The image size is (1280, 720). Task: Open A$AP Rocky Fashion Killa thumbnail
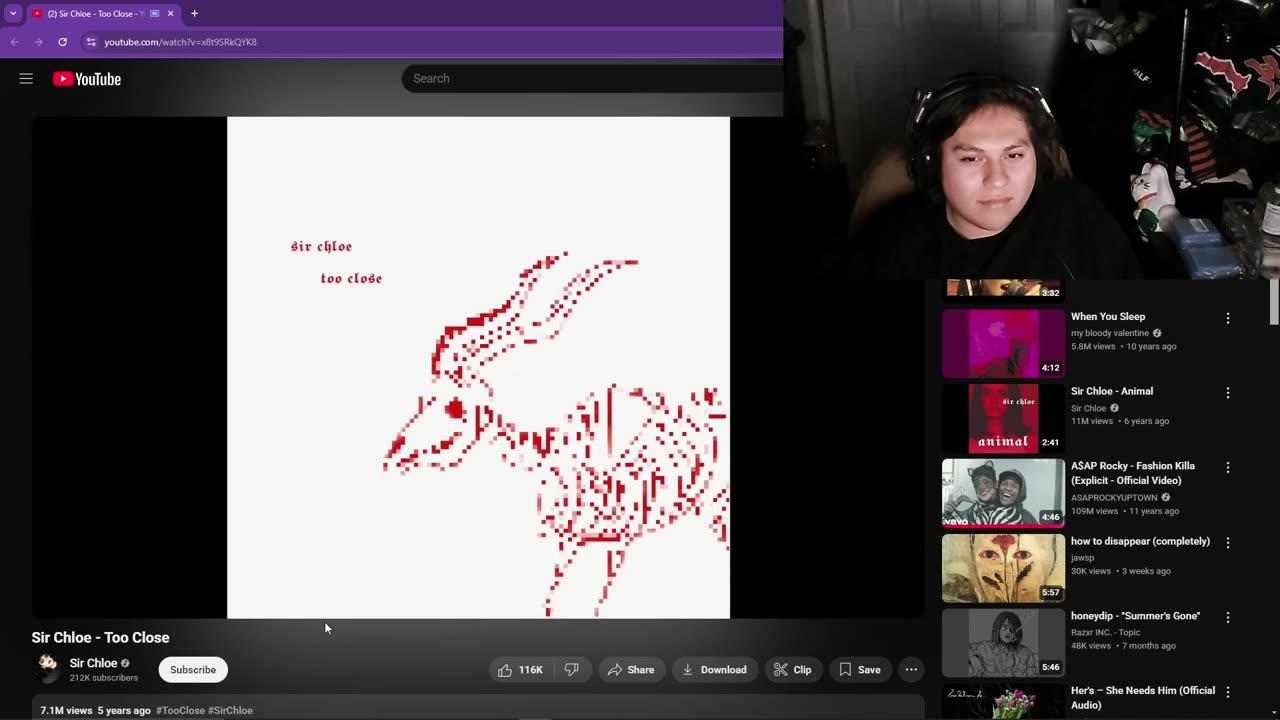tap(1003, 493)
